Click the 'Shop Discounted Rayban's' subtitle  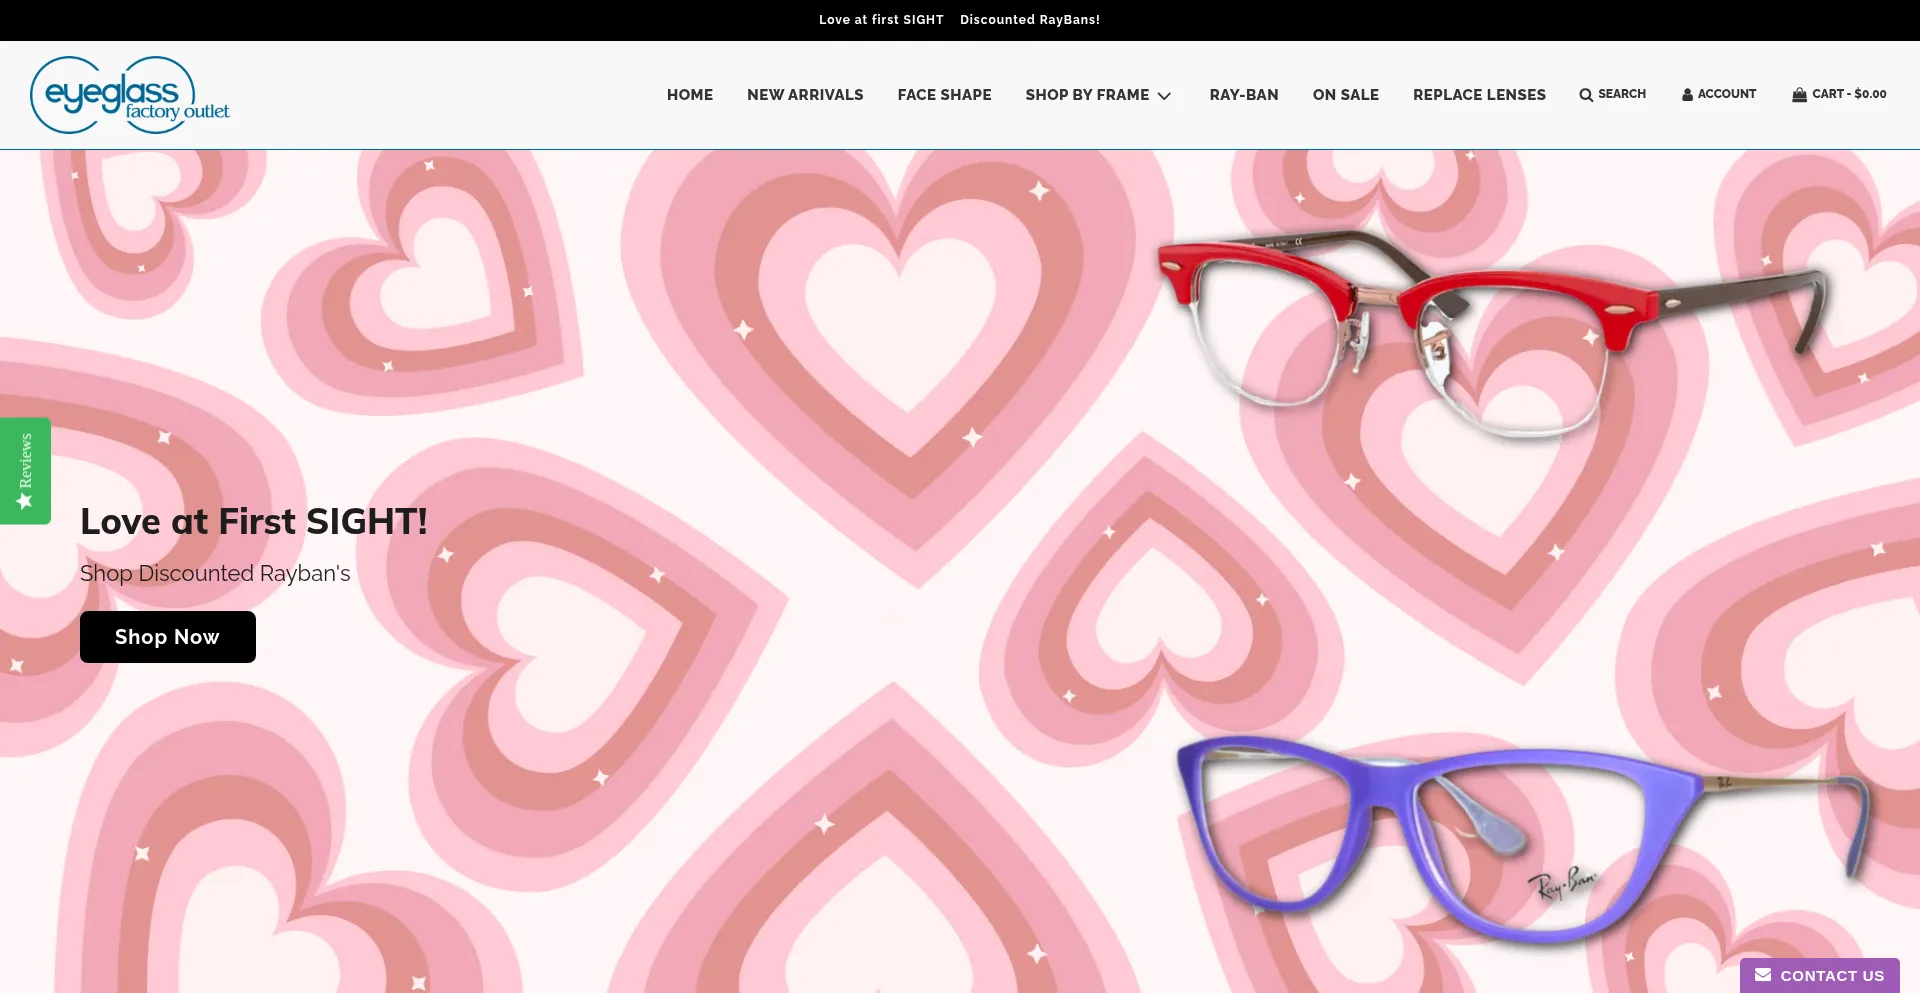pyautogui.click(x=215, y=573)
